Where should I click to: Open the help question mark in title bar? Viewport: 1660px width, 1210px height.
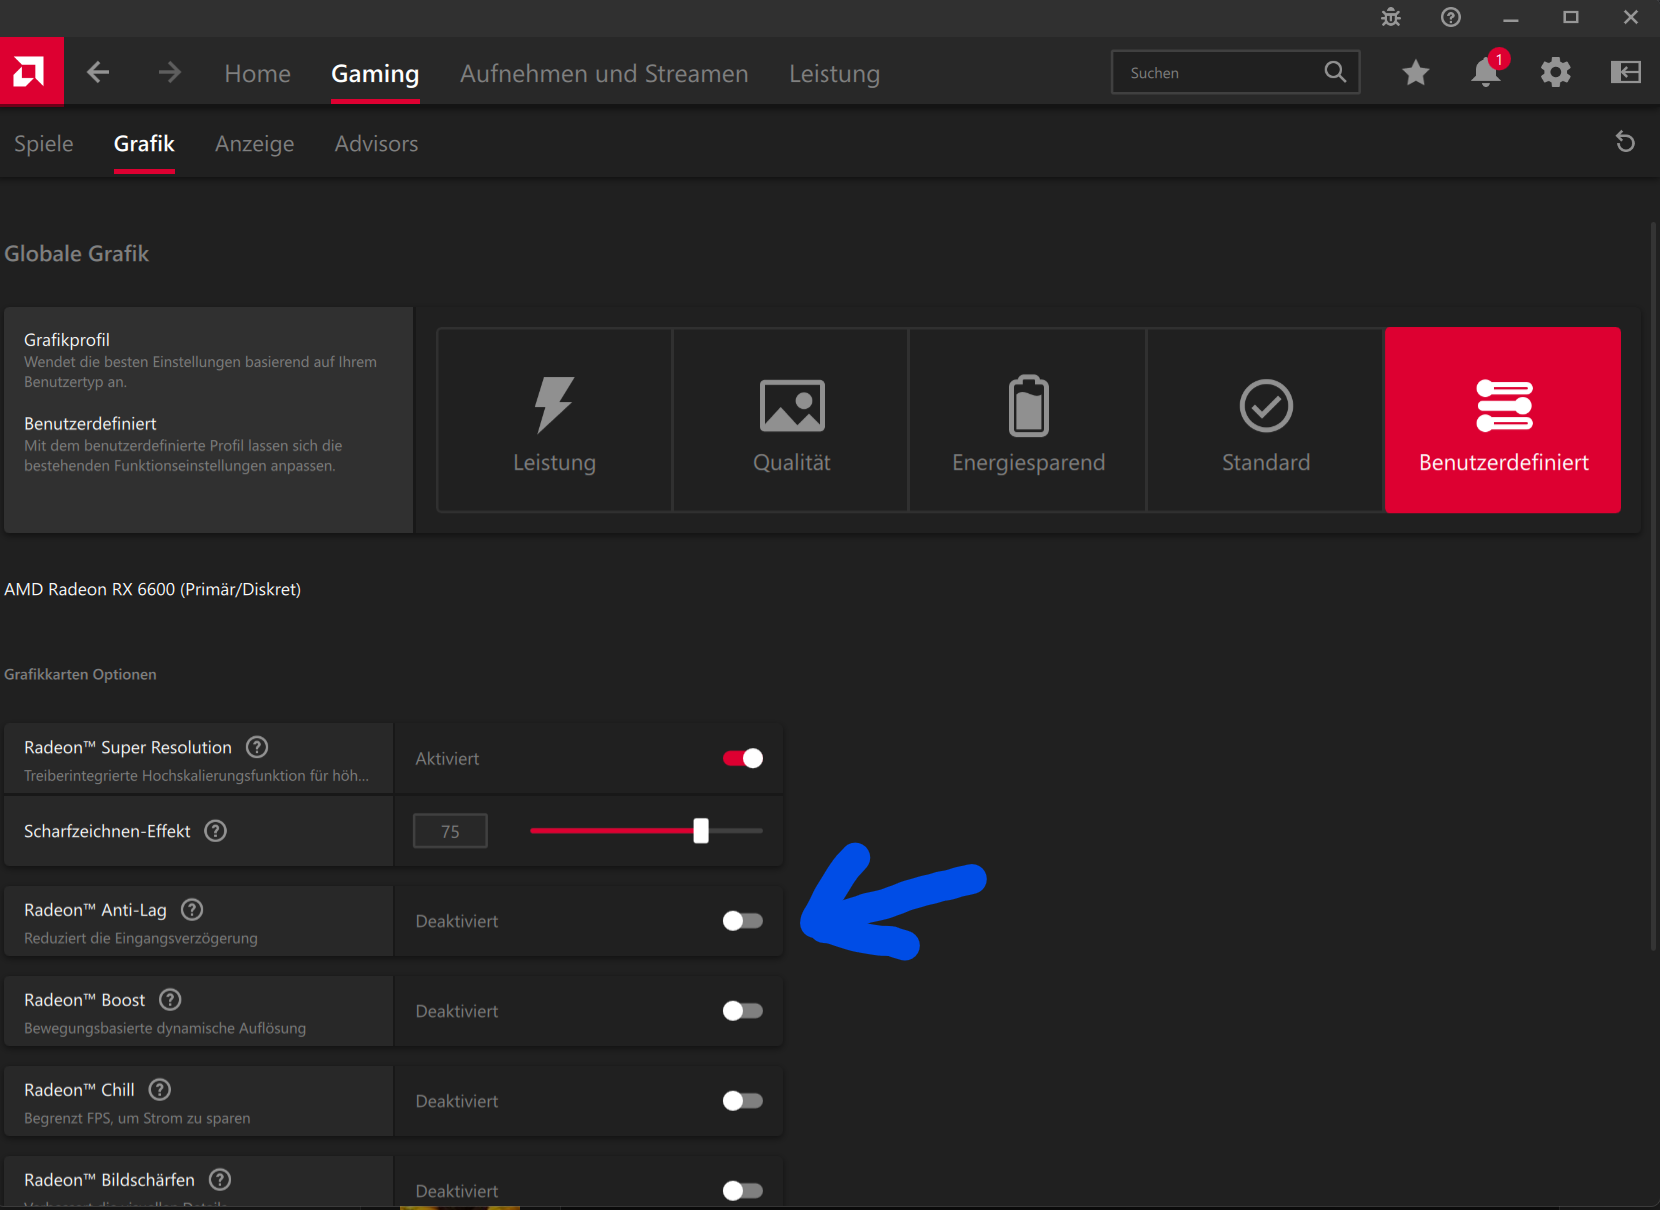coord(1451,17)
